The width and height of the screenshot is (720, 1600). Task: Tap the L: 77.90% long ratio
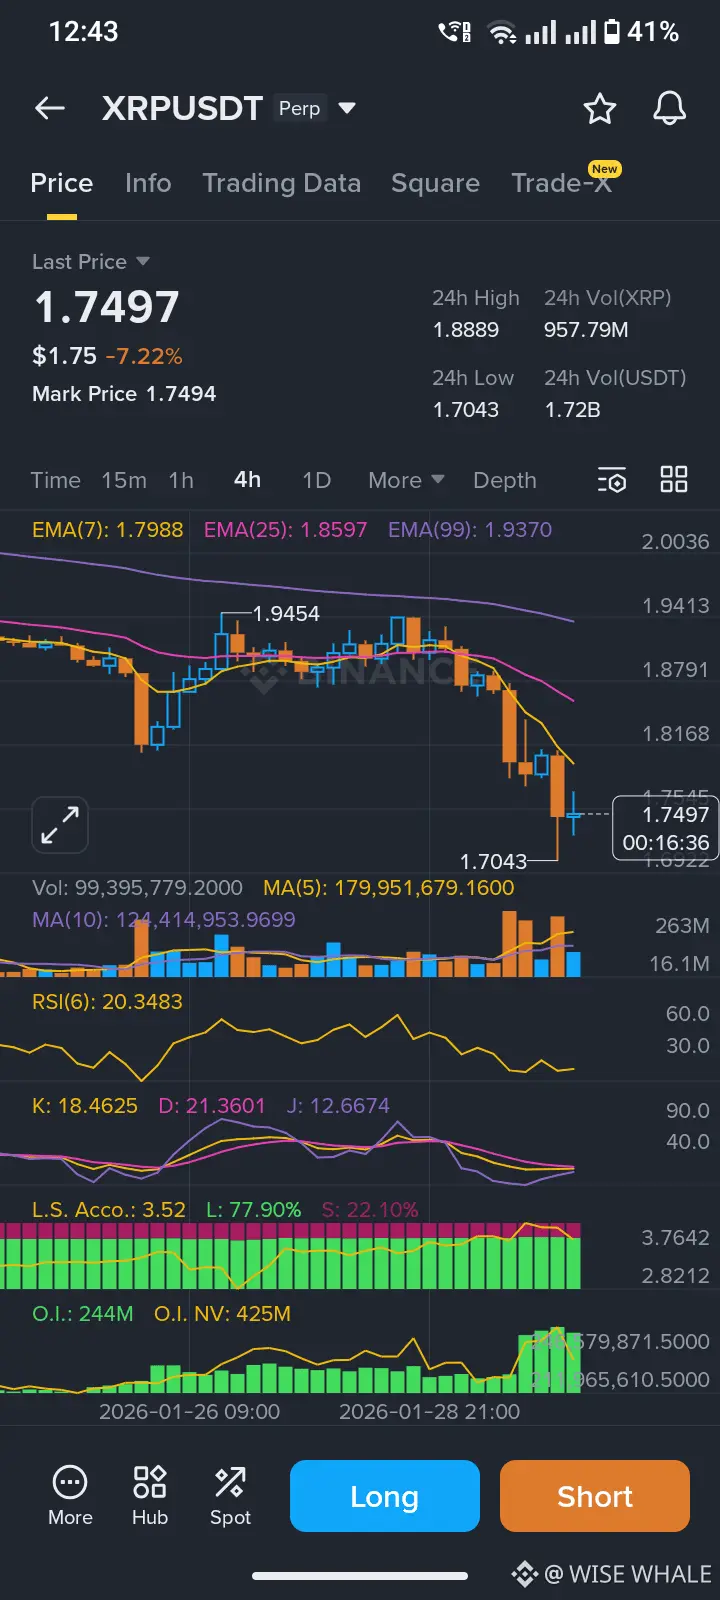coord(254,1210)
